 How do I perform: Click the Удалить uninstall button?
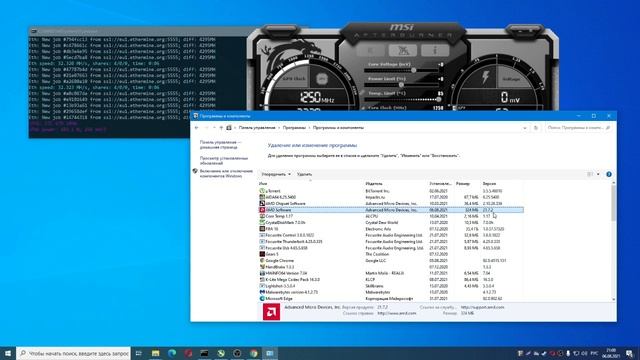tap(304, 174)
